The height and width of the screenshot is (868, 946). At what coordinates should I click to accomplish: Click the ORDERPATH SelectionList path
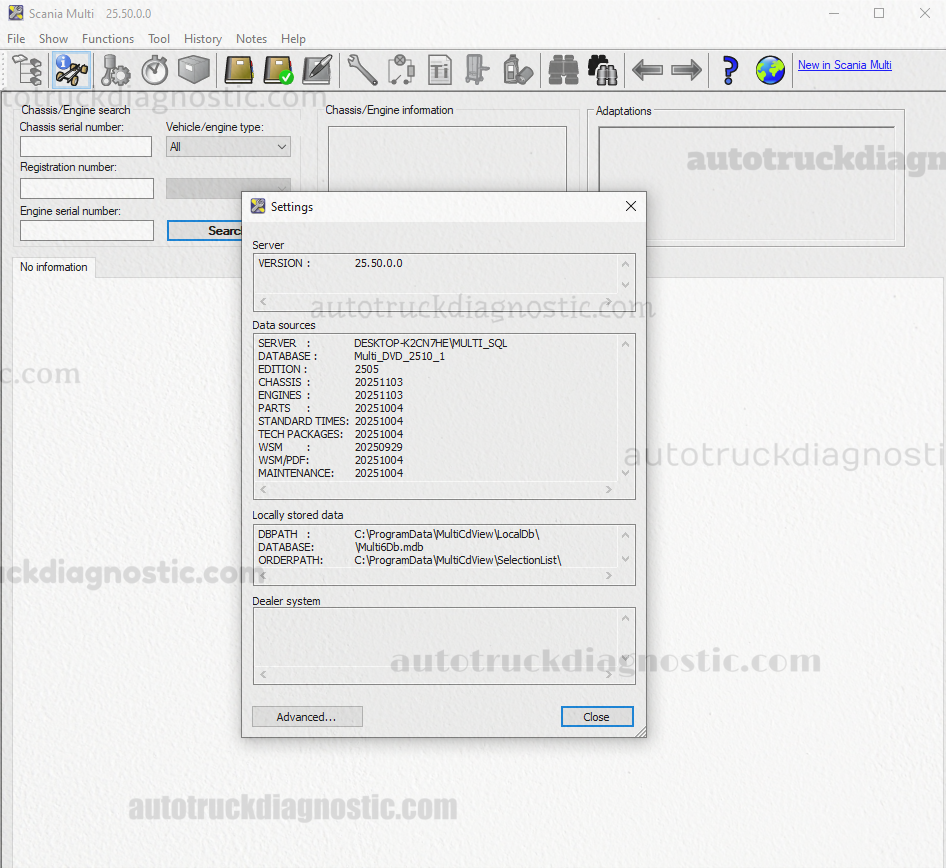458,560
